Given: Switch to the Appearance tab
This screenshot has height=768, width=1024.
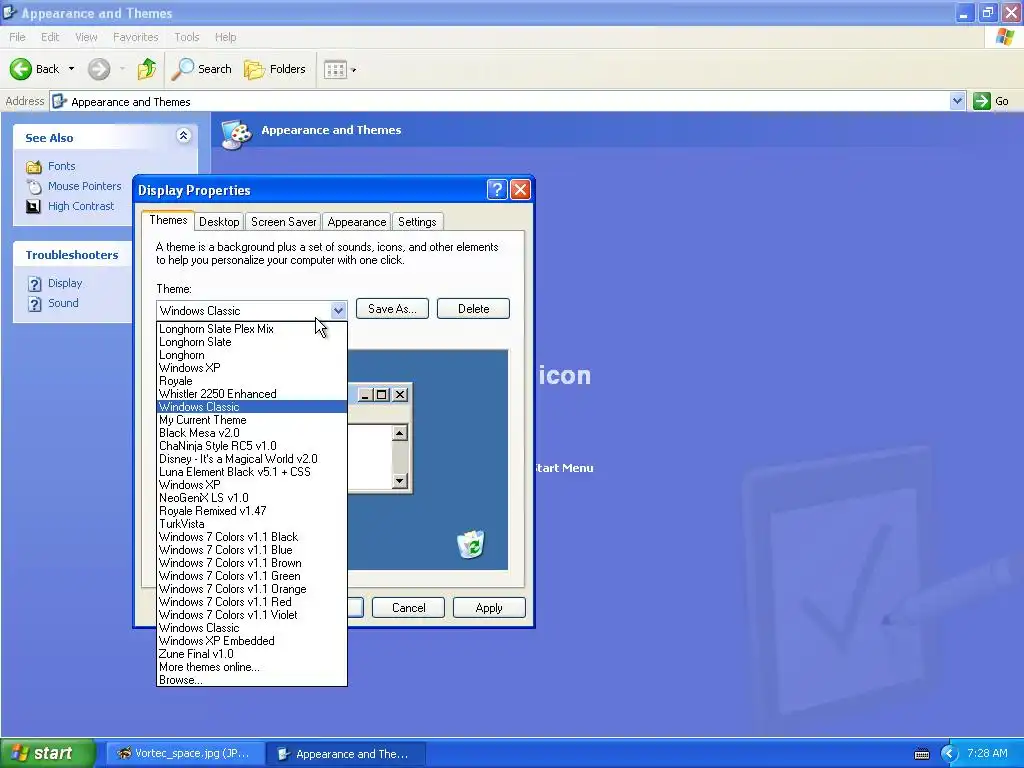Looking at the screenshot, I should [357, 222].
